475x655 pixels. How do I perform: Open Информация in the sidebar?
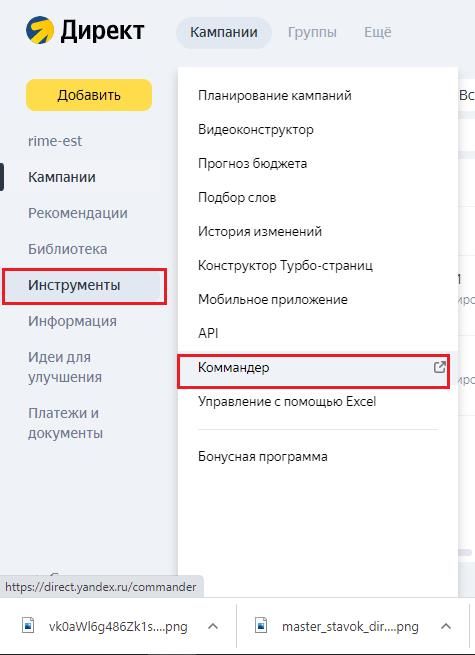(x=72, y=321)
